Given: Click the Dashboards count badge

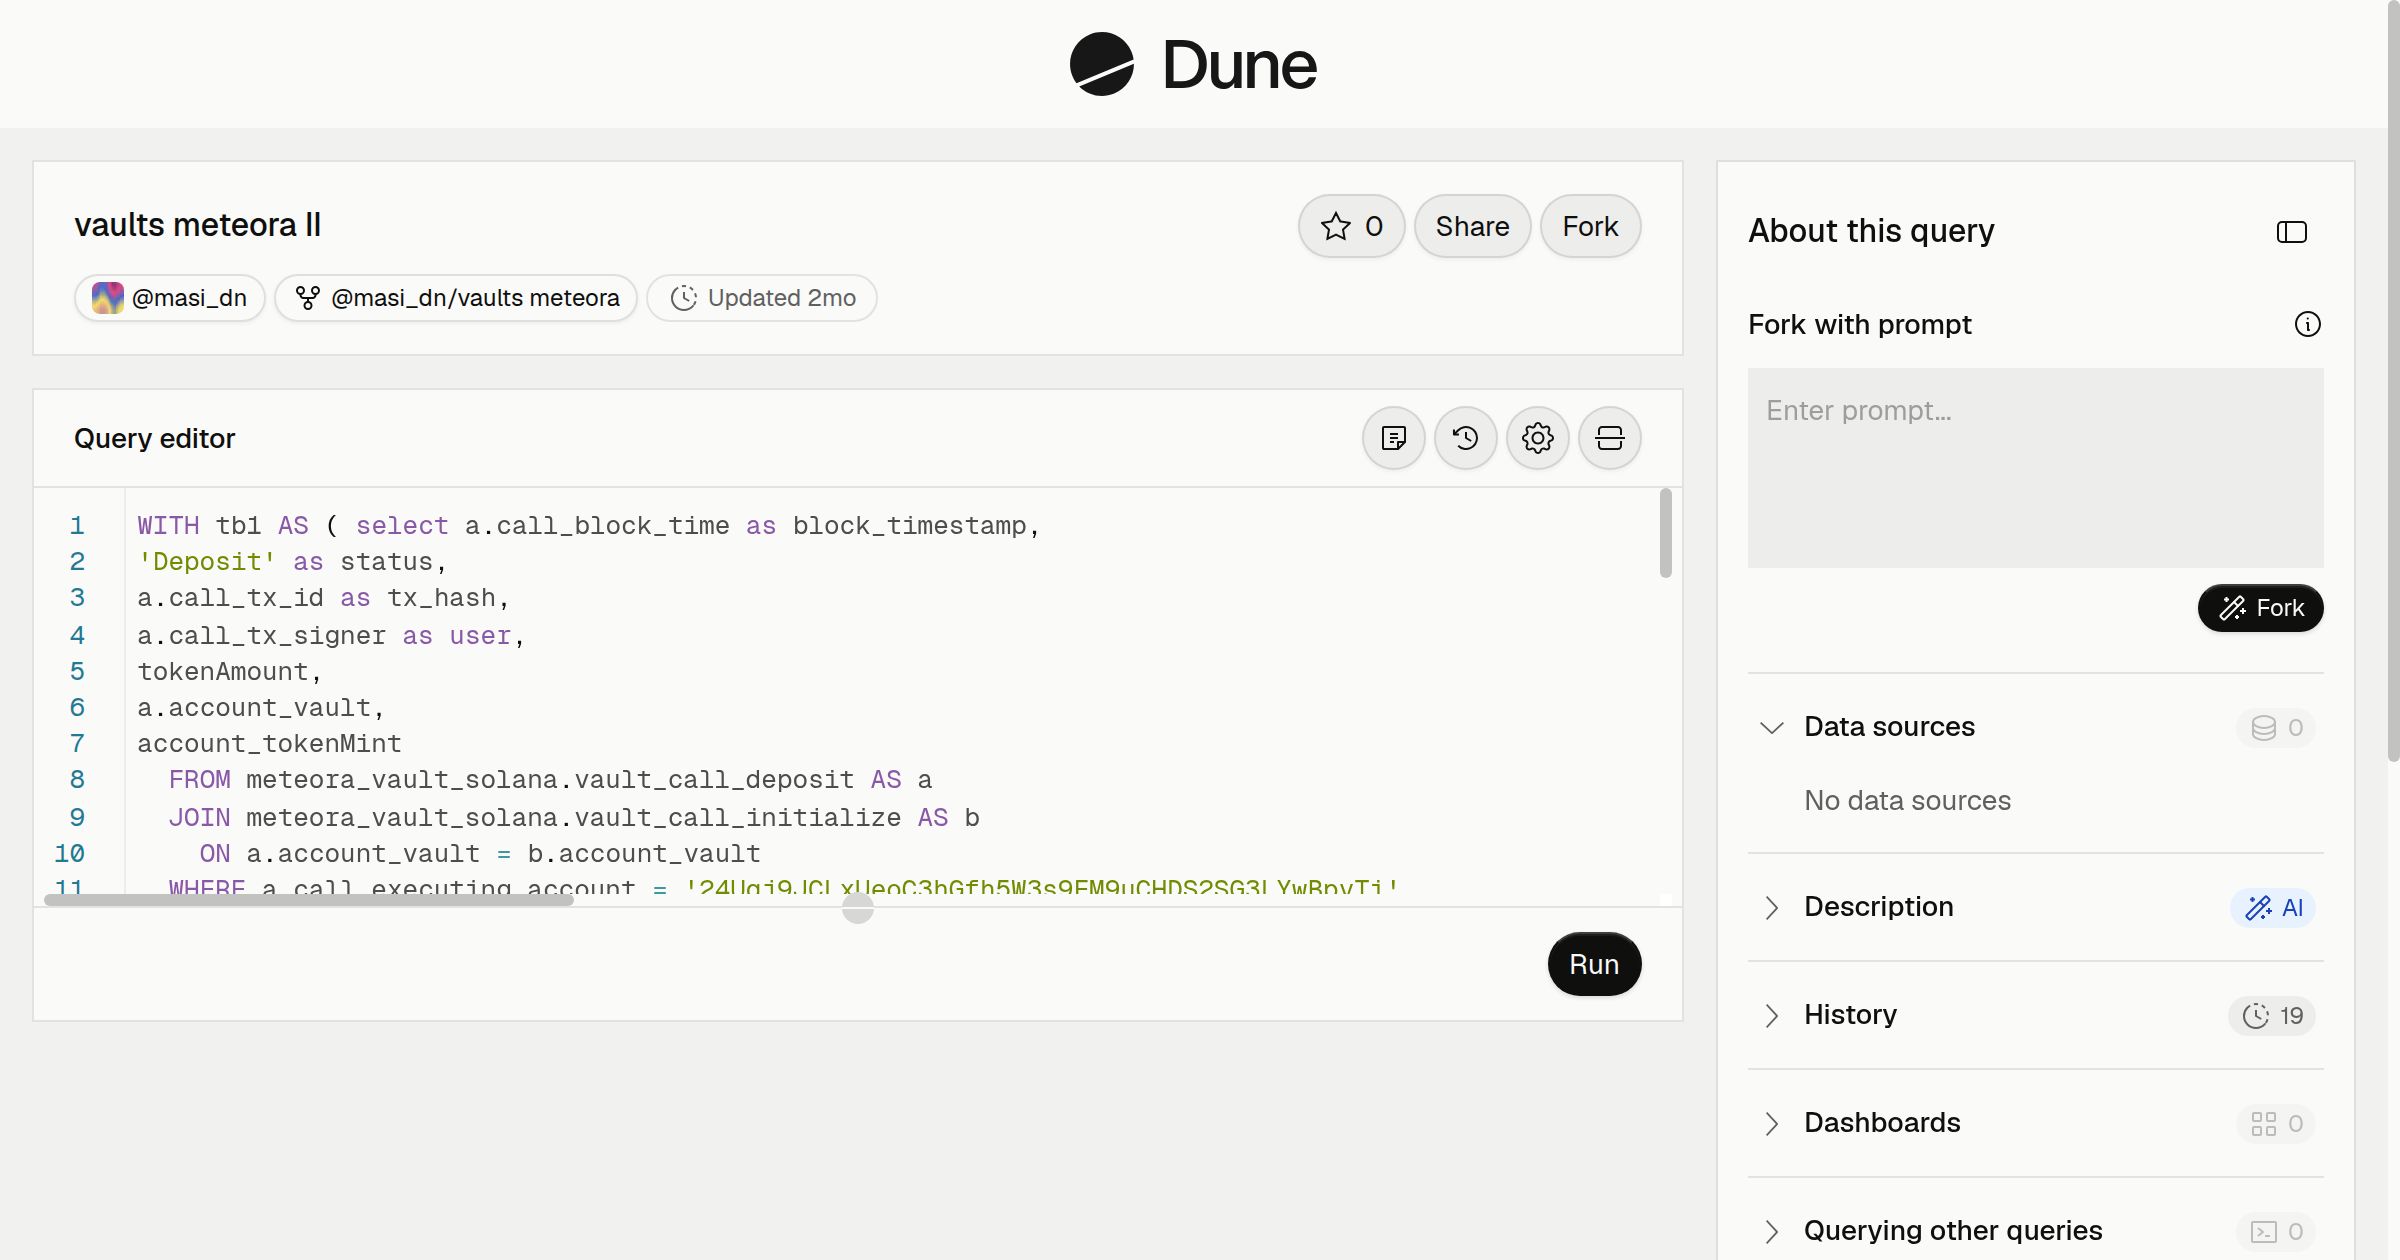Looking at the screenshot, I should [2276, 1123].
